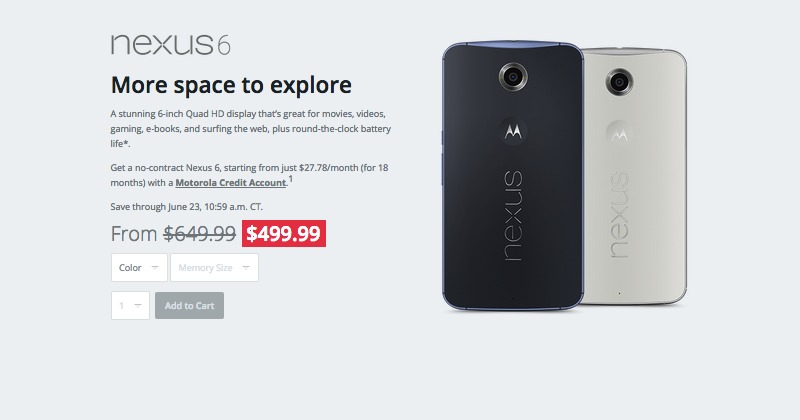Image resolution: width=800 pixels, height=420 pixels.
Task: Select the dark blue Nexus 6 phone image
Action: click(x=512, y=176)
